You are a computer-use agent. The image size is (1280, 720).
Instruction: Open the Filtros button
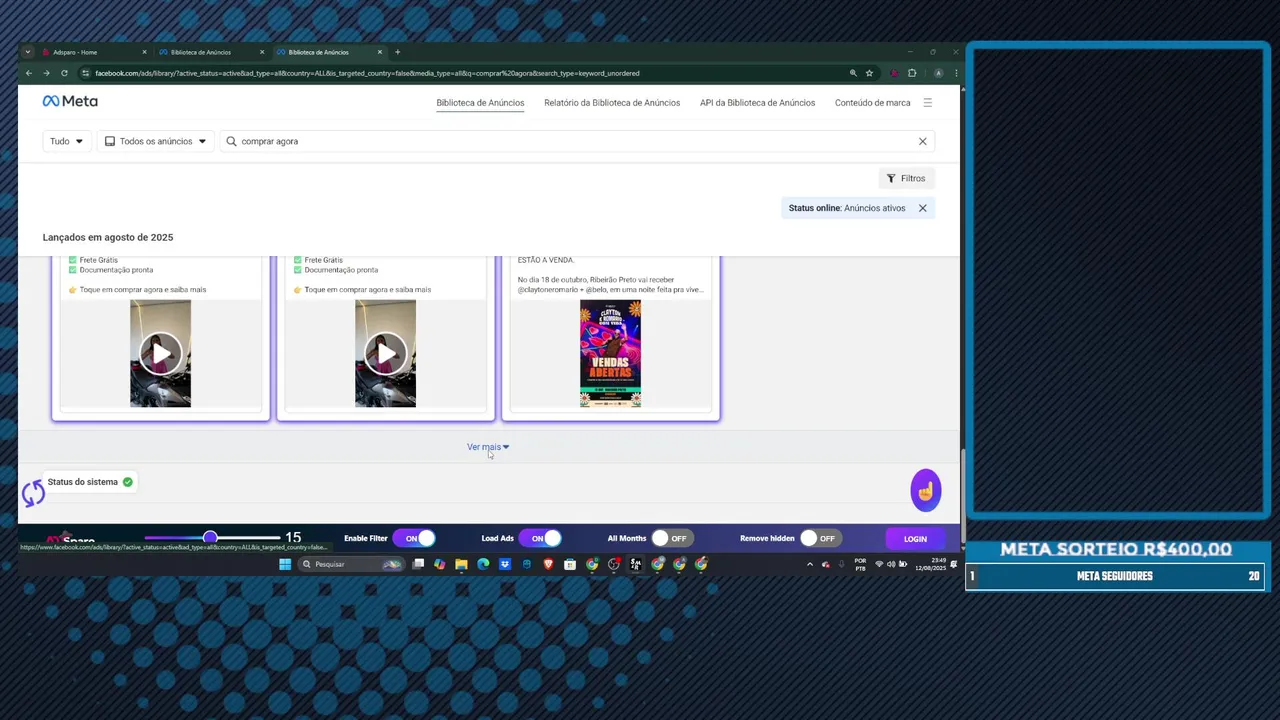tap(906, 178)
